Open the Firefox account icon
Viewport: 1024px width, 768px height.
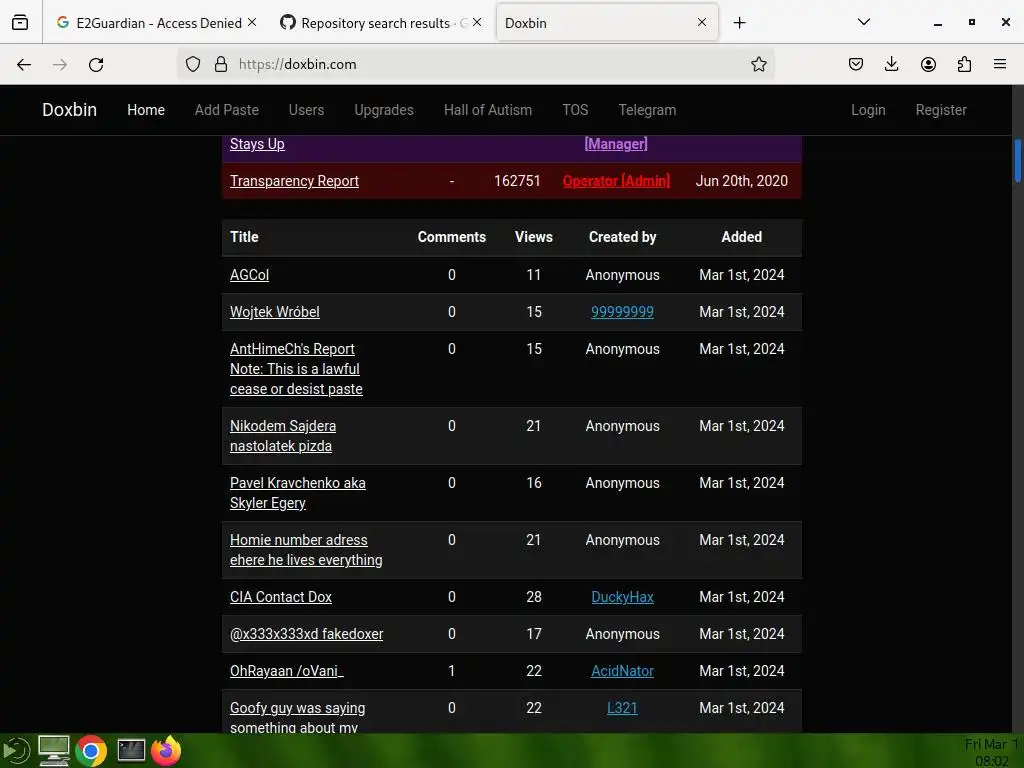coord(928,64)
